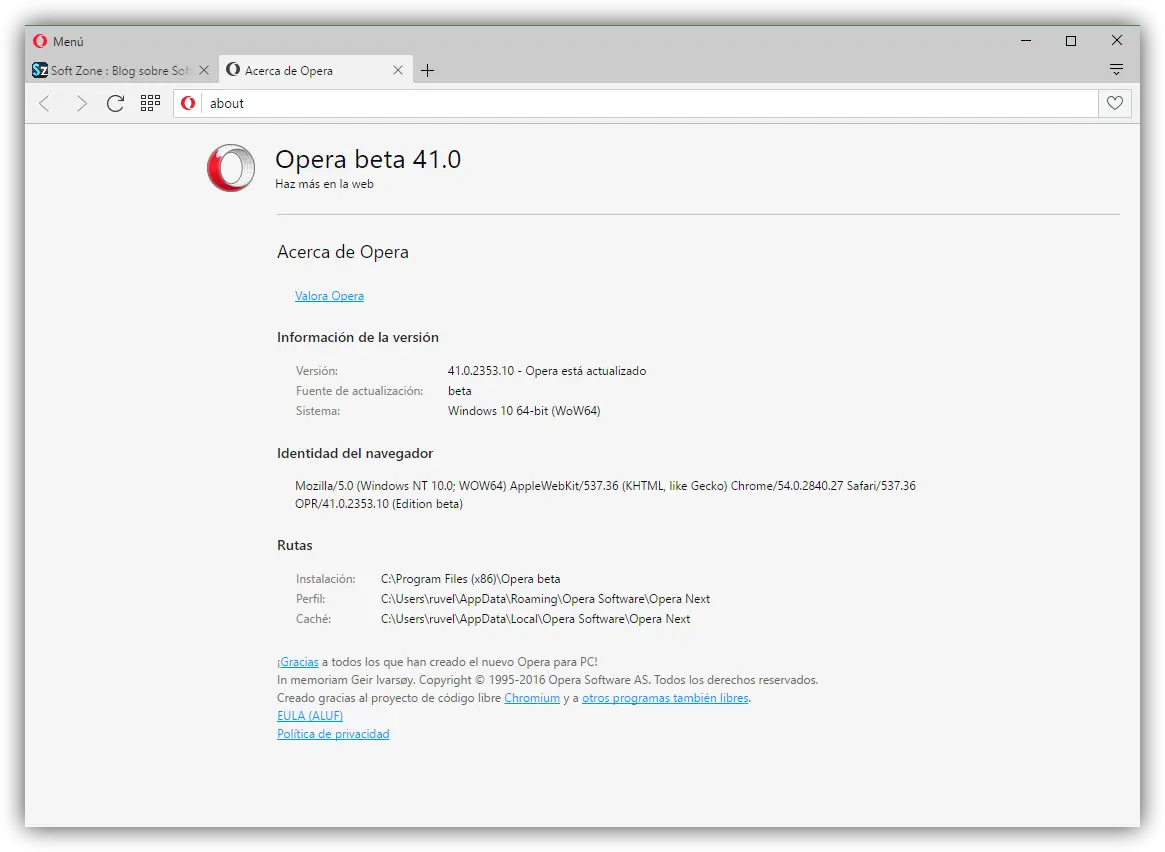Reload the current page

click(115, 103)
